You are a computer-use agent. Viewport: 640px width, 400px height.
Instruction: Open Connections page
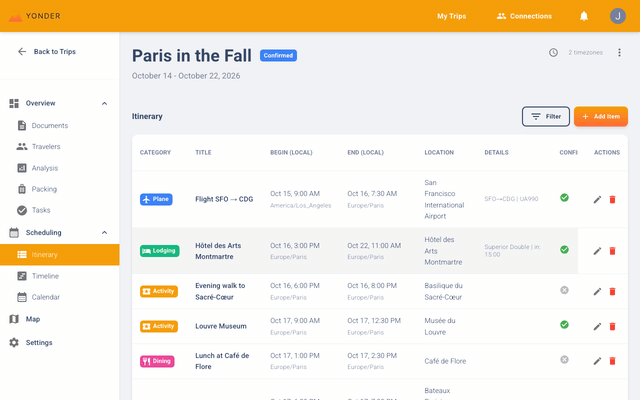click(524, 16)
